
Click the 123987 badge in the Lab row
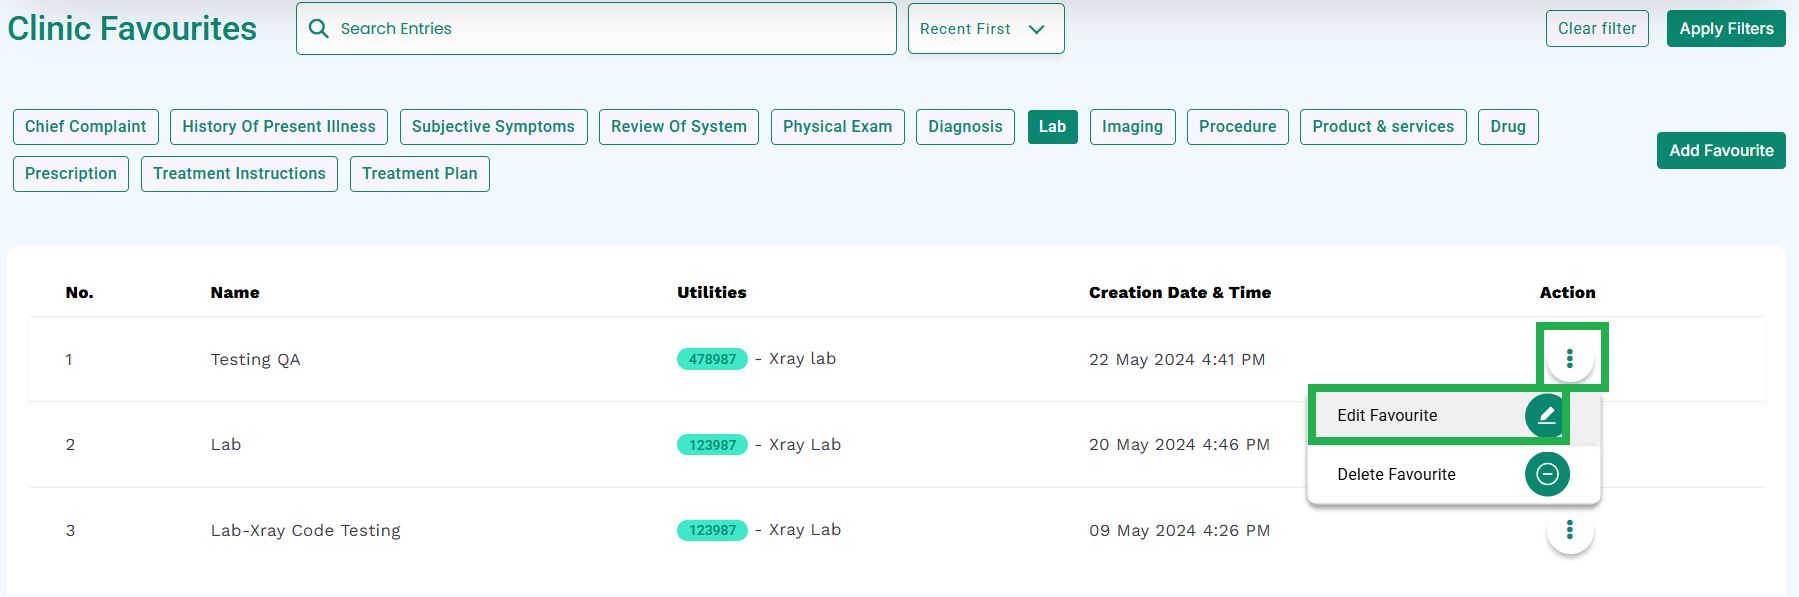pos(712,445)
